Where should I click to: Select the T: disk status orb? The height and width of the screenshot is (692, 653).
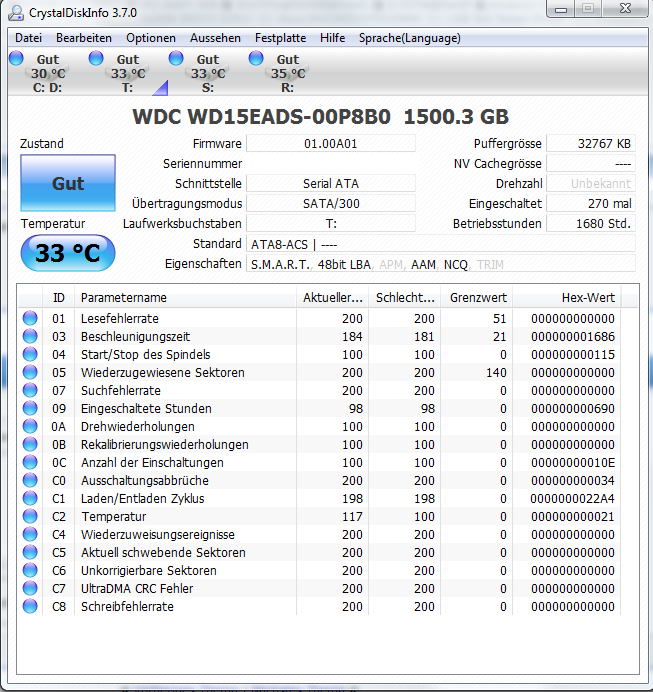(x=96, y=58)
